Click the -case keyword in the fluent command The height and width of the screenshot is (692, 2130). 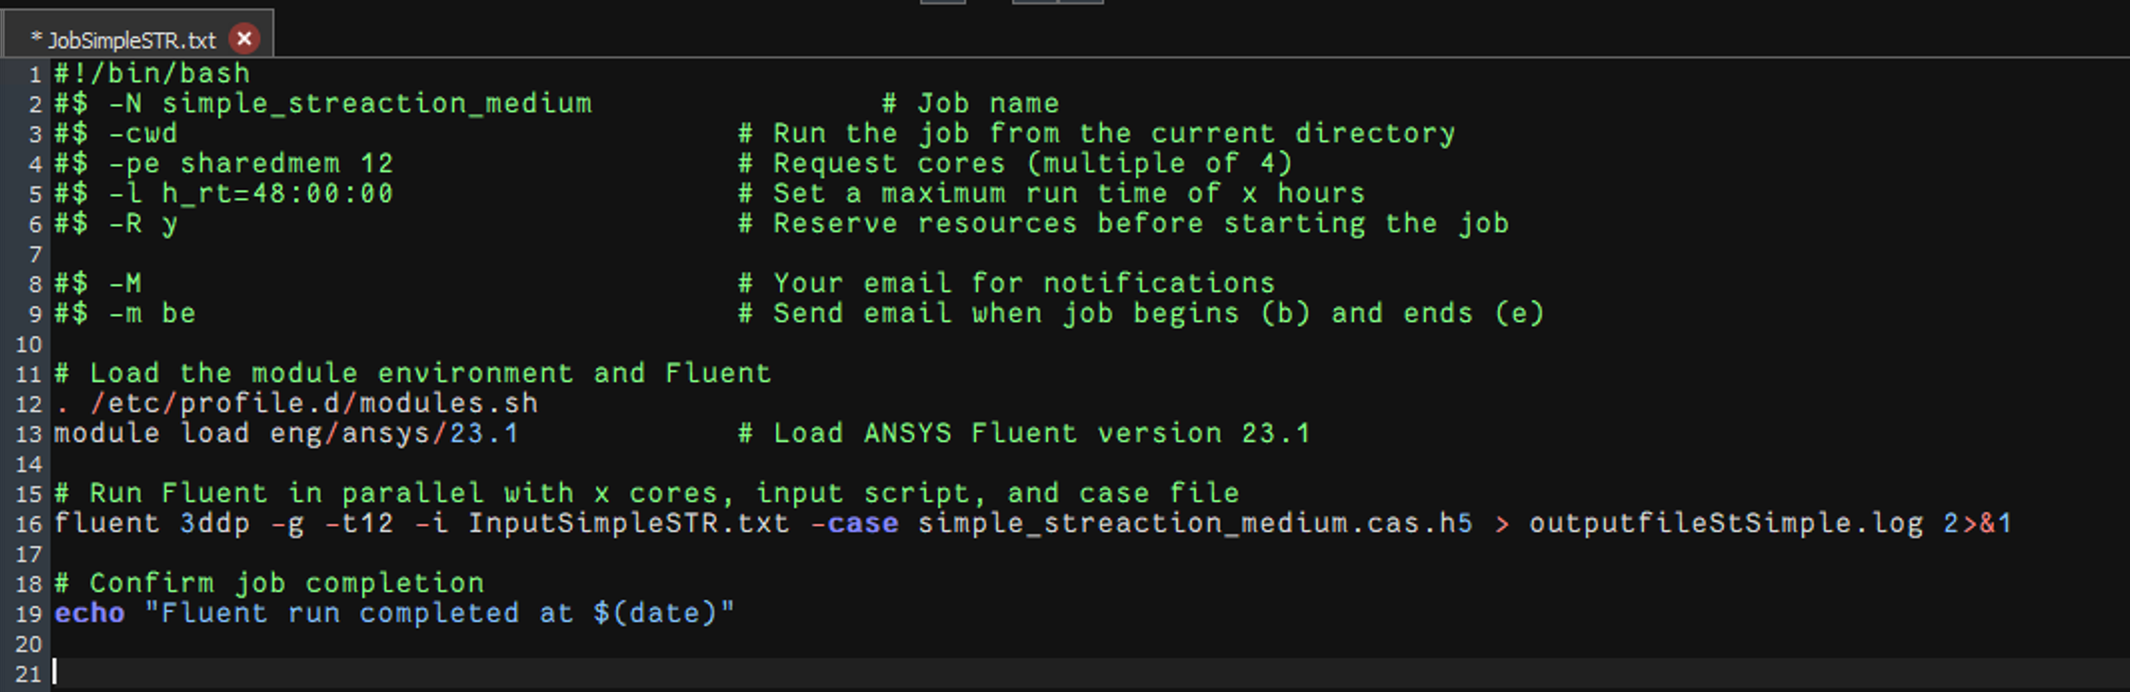coord(854,524)
